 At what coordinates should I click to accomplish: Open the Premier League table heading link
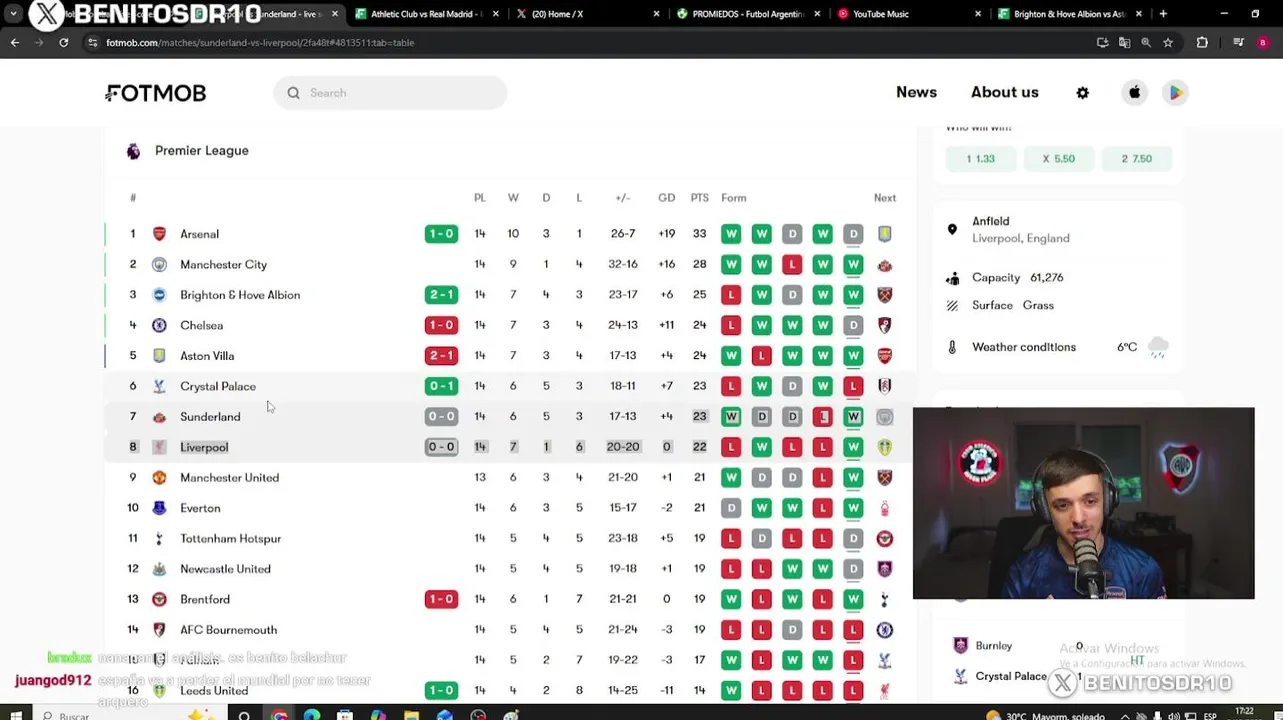pyautogui.click(x=202, y=151)
